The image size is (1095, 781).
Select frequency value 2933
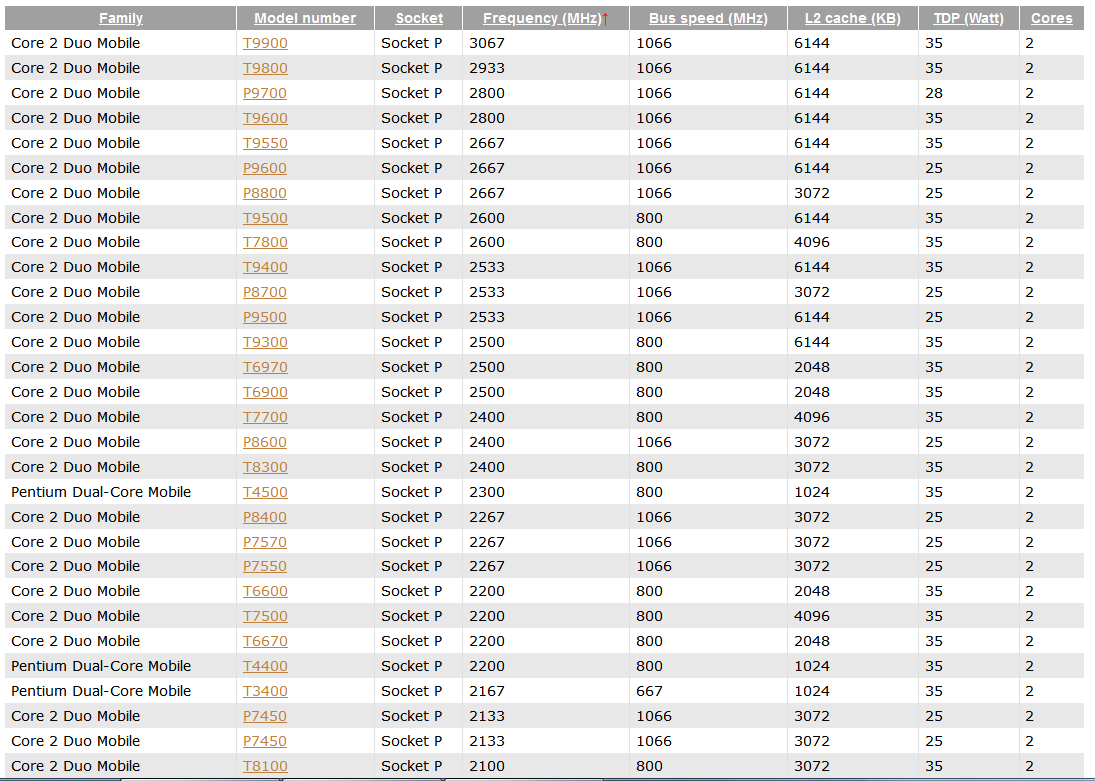click(487, 68)
